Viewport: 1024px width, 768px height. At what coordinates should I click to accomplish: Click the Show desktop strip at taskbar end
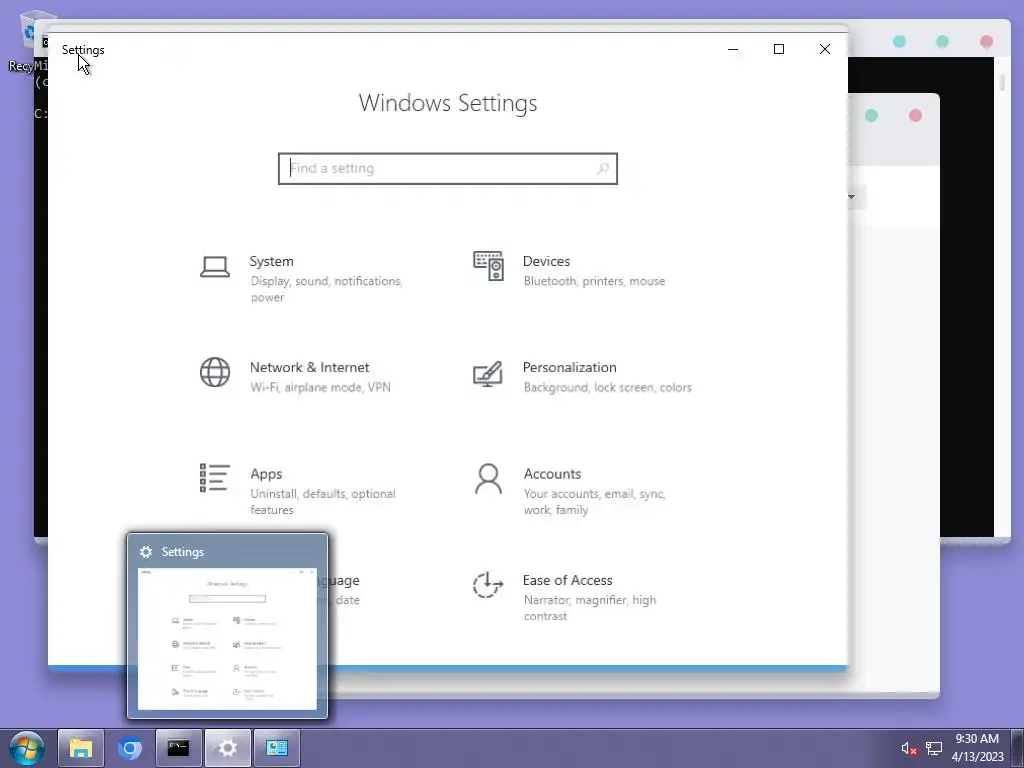(x=1017, y=748)
